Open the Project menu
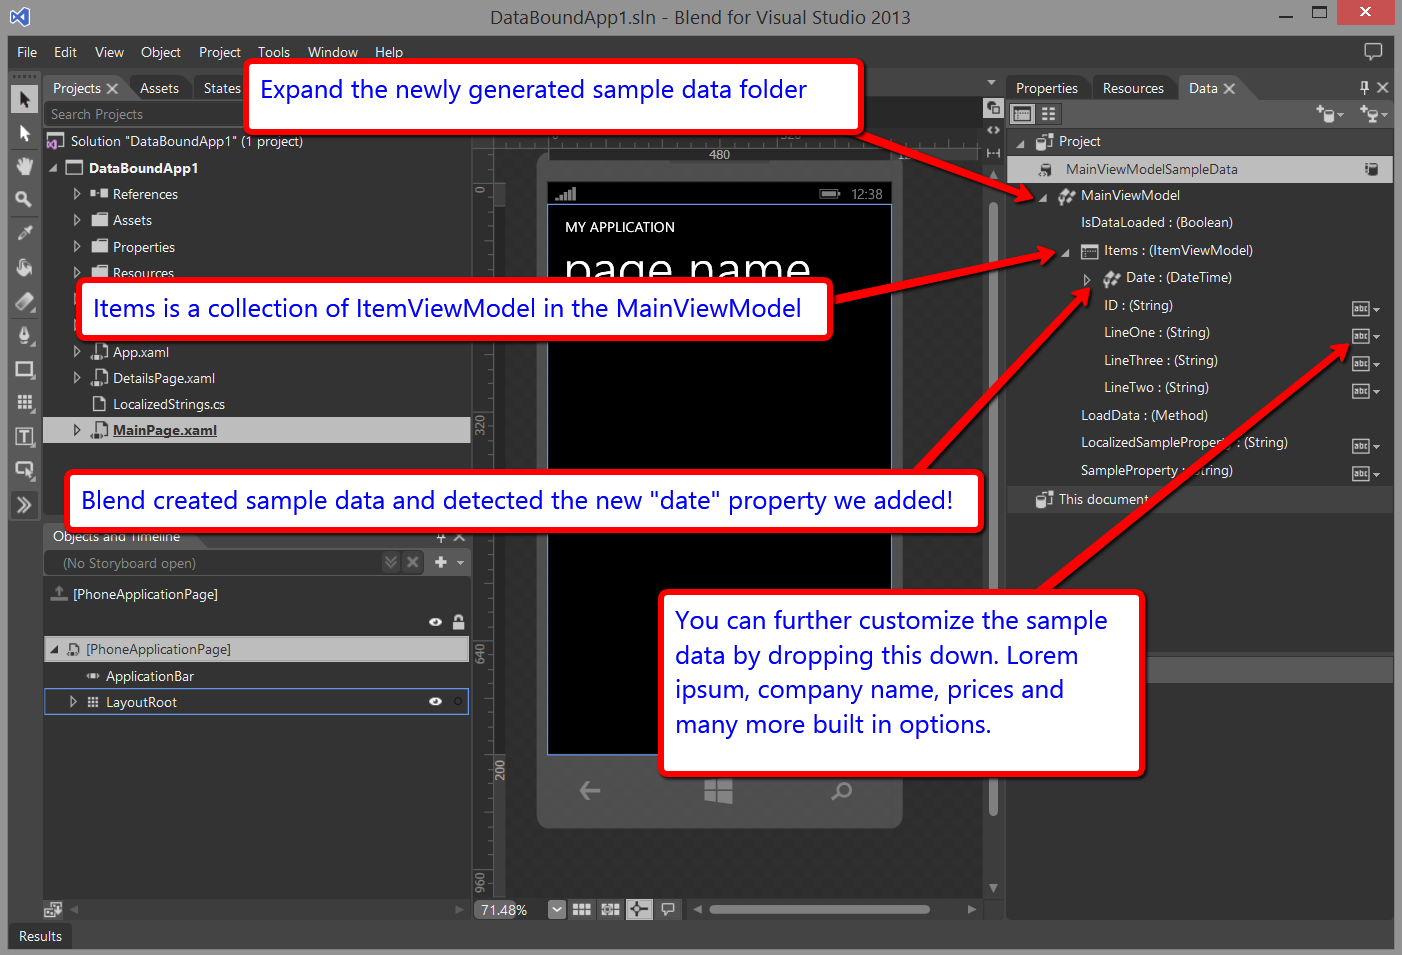The image size is (1402, 955). [x=219, y=52]
